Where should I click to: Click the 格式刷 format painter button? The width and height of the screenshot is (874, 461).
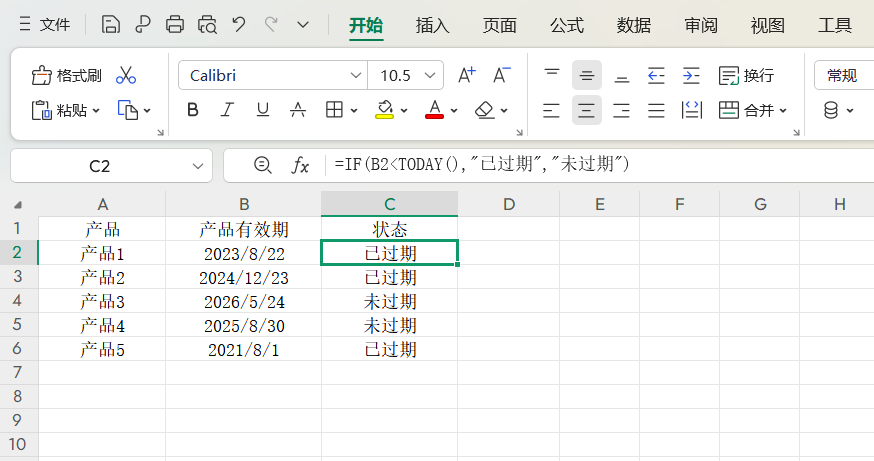tap(67, 76)
